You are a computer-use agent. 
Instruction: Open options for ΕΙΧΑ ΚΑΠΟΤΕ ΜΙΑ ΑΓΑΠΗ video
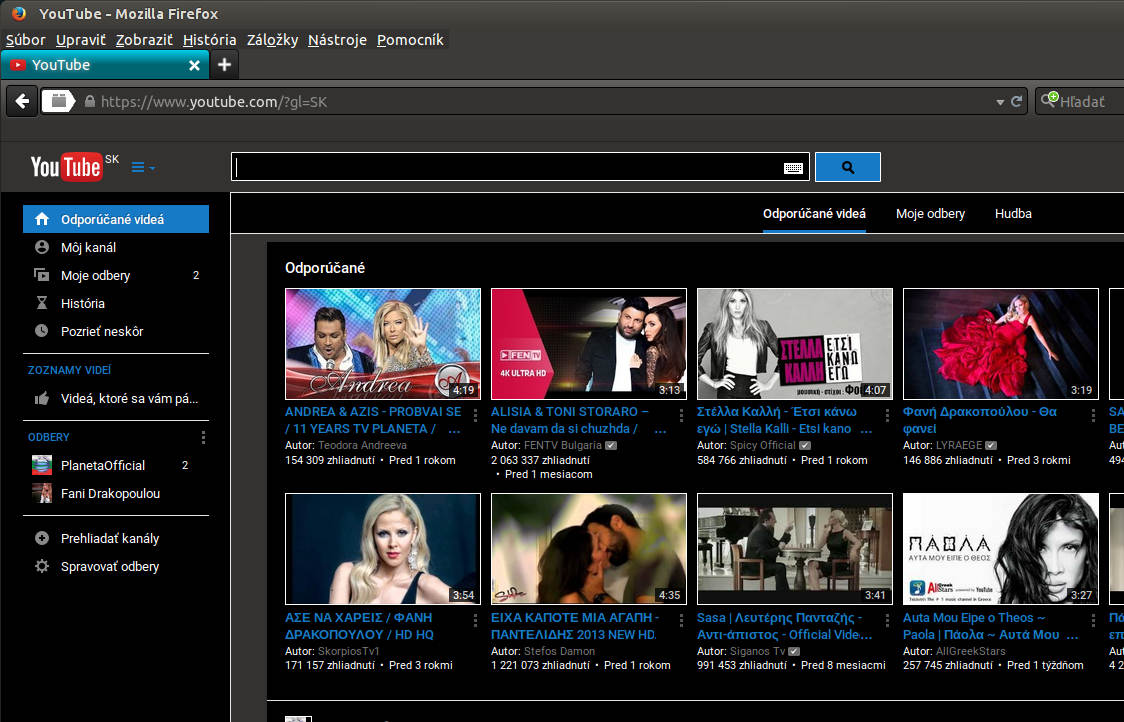[x=681, y=621]
